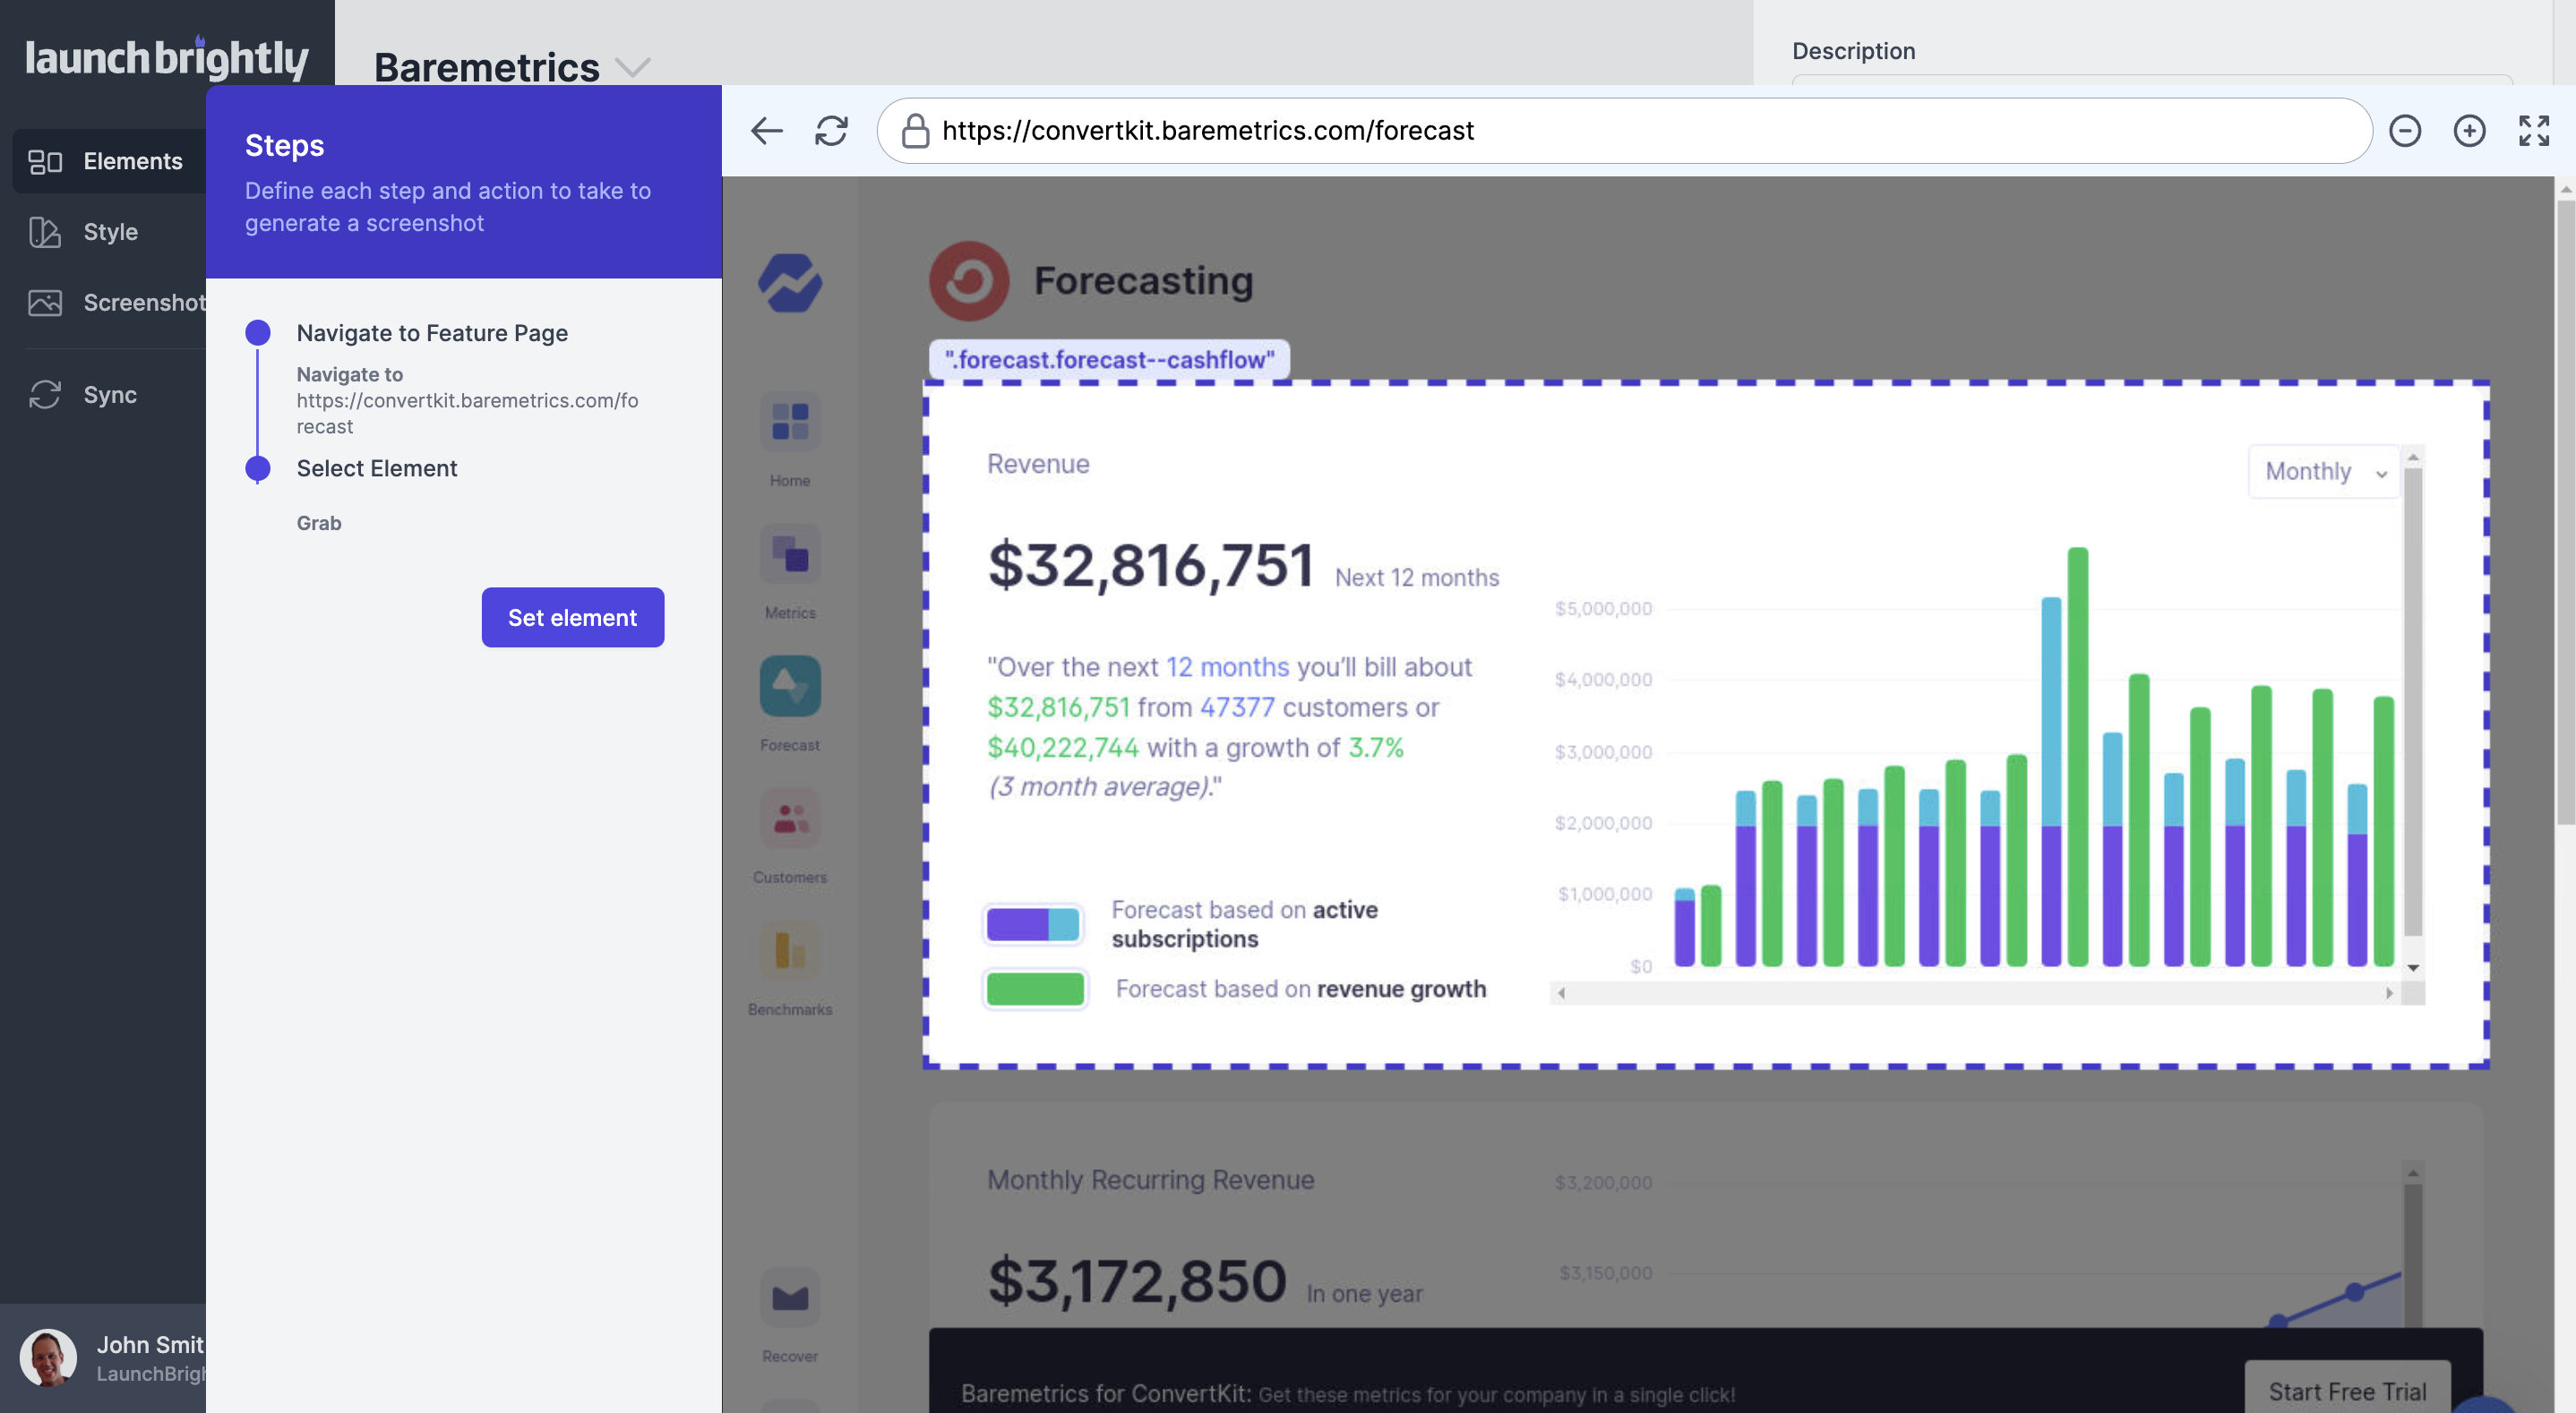Click the Navigate to URL step detail
The width and height of the screenshot is (2576, 1413).
point(467,400)
